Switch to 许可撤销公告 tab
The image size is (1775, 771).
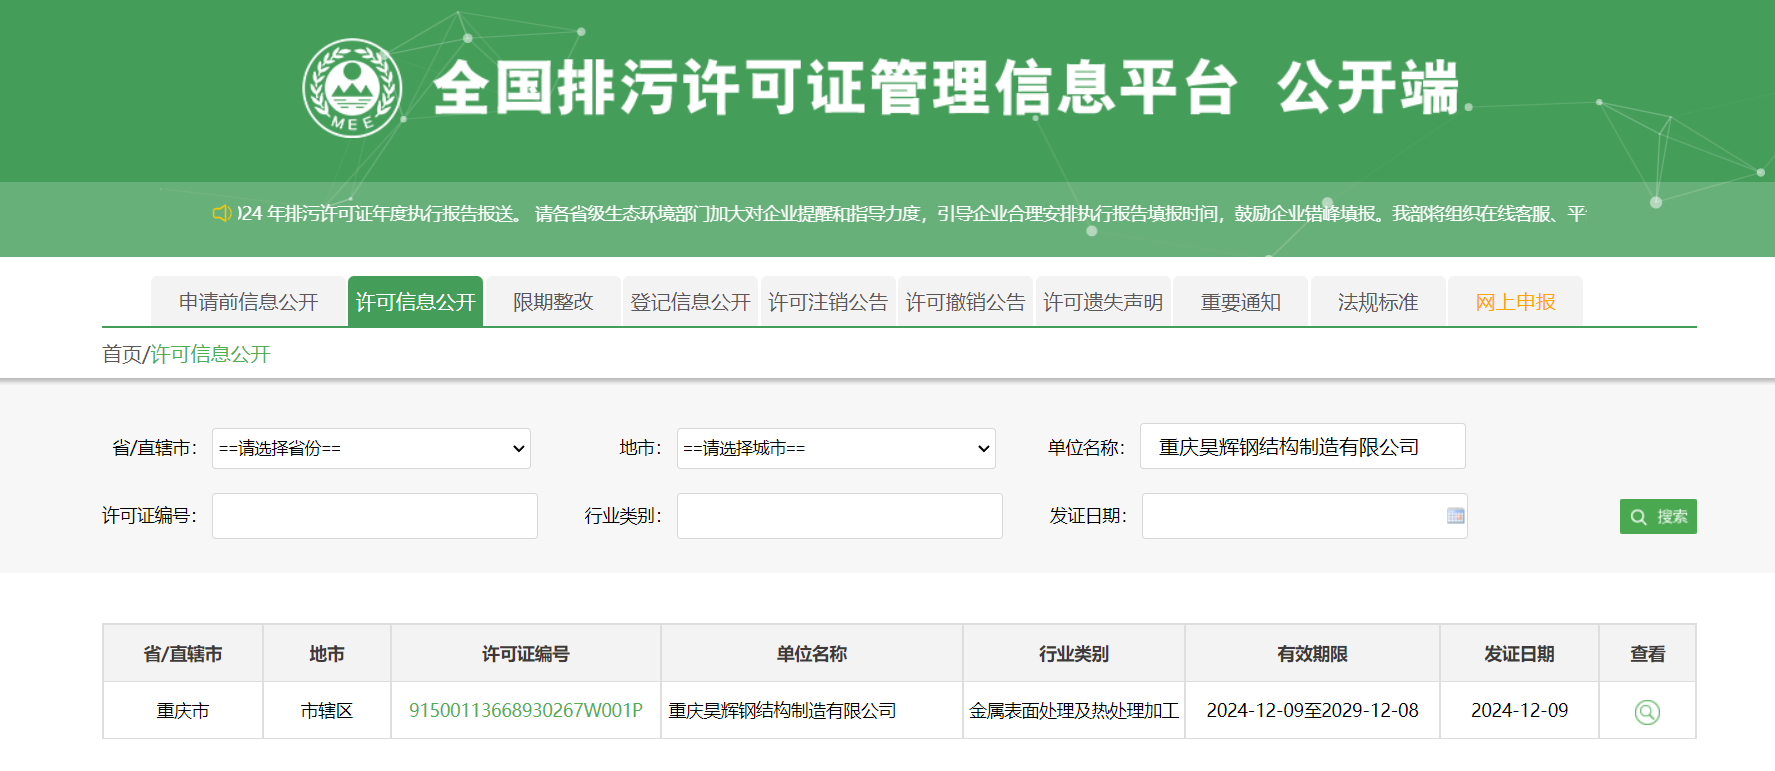tap(965, 302)
